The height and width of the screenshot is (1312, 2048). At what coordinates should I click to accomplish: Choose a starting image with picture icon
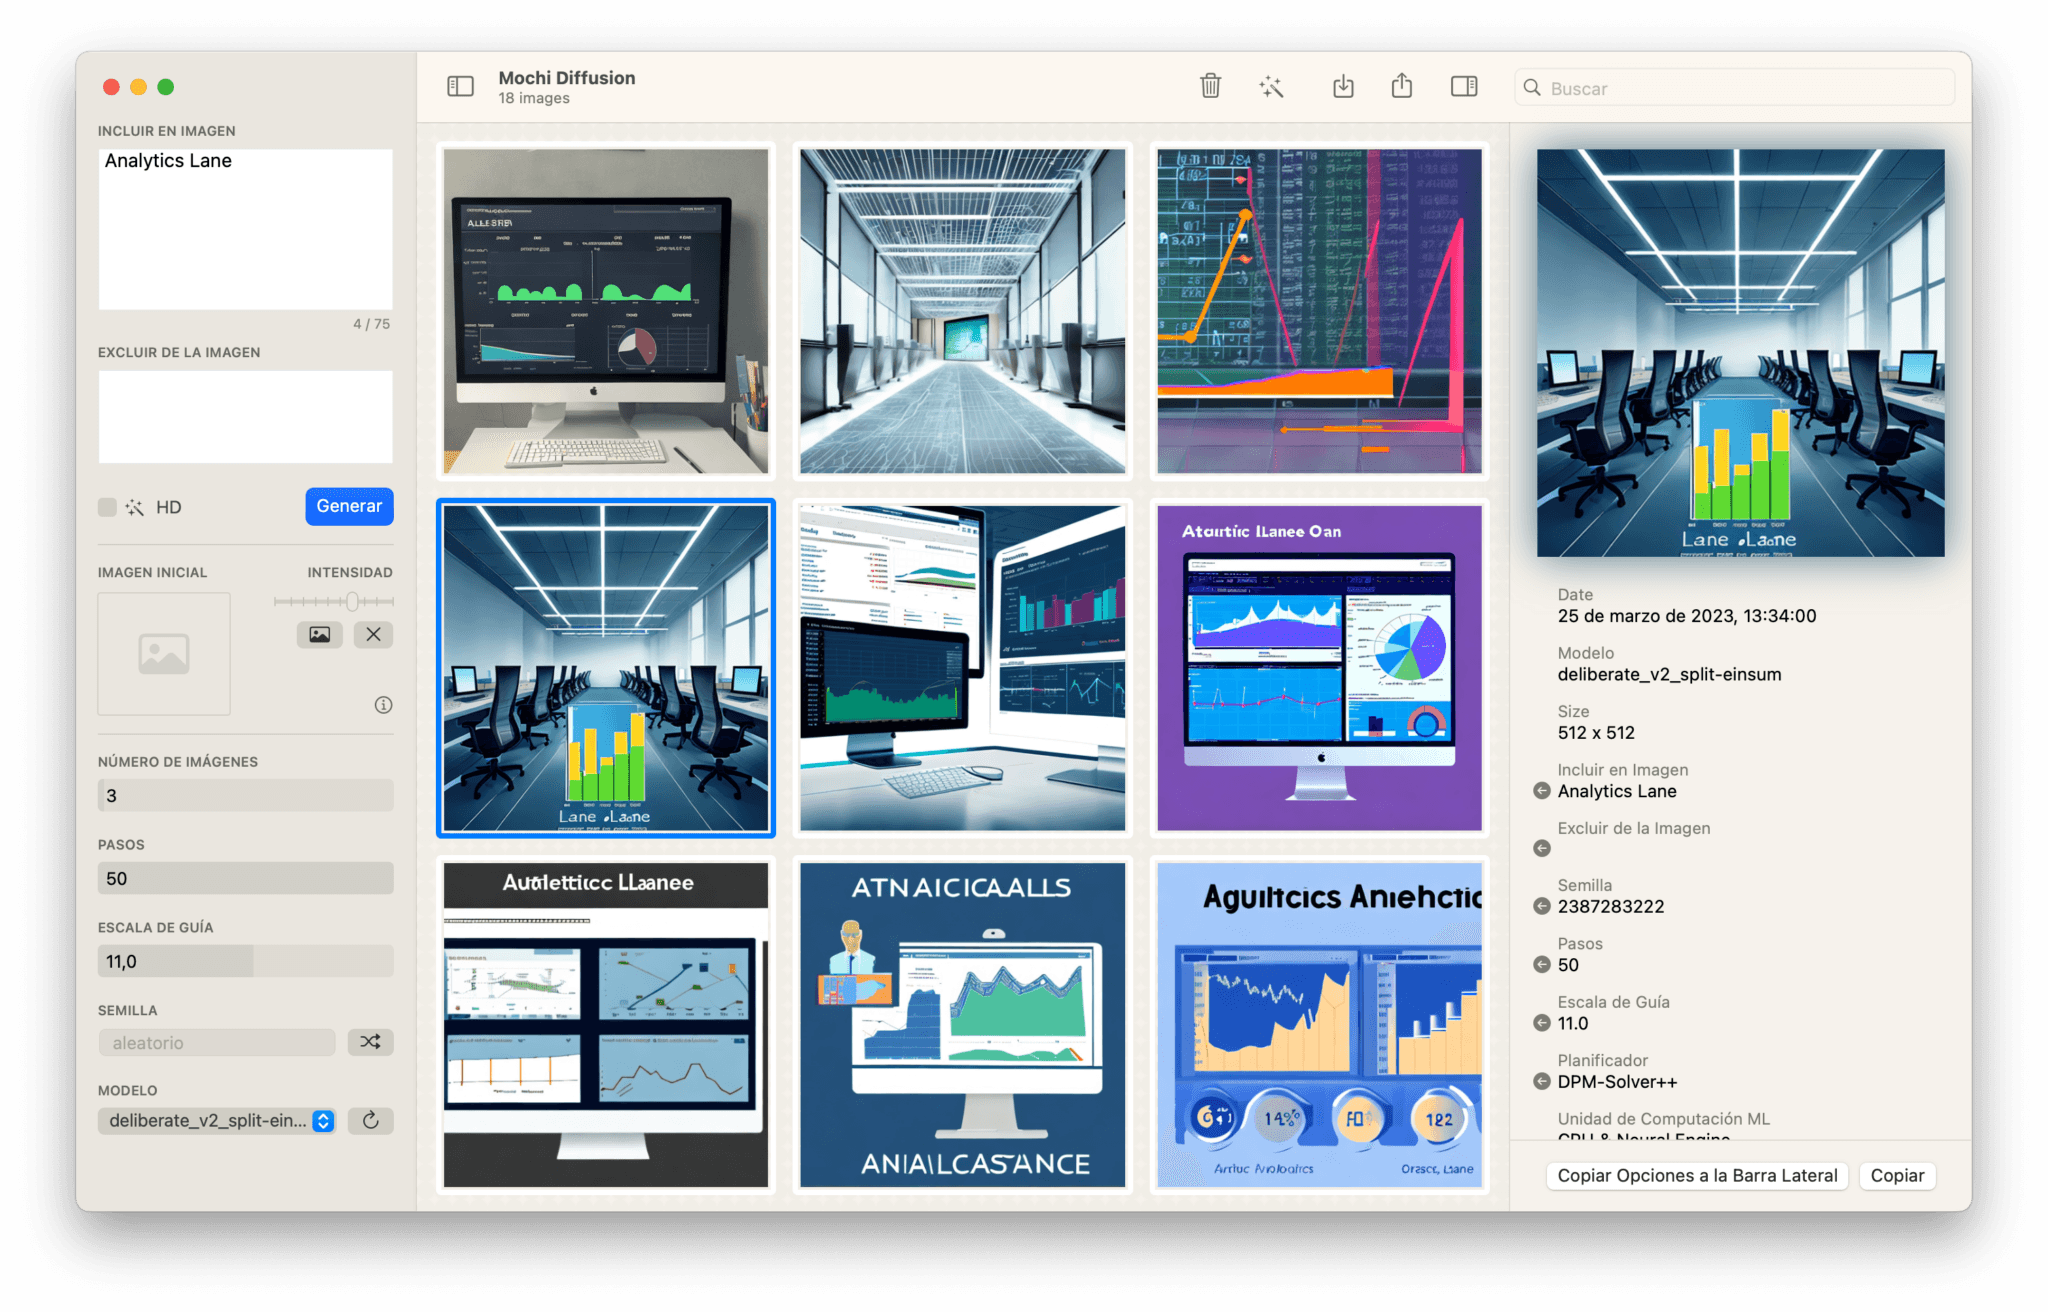(320, 634)
